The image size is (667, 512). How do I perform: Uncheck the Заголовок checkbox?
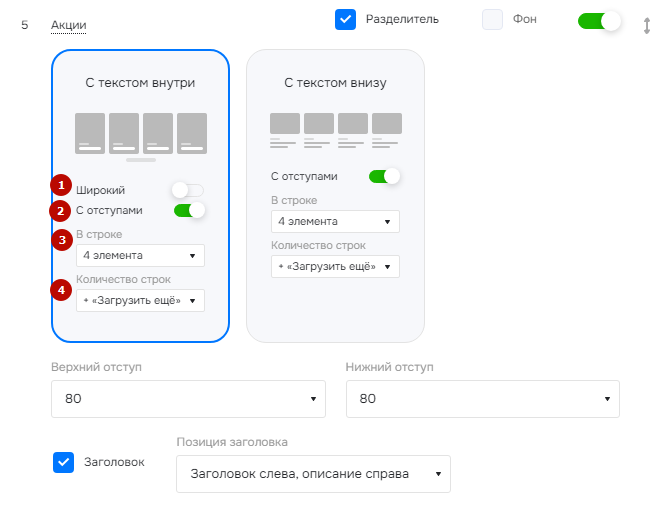pyautogui.click(x=63, y=462)
